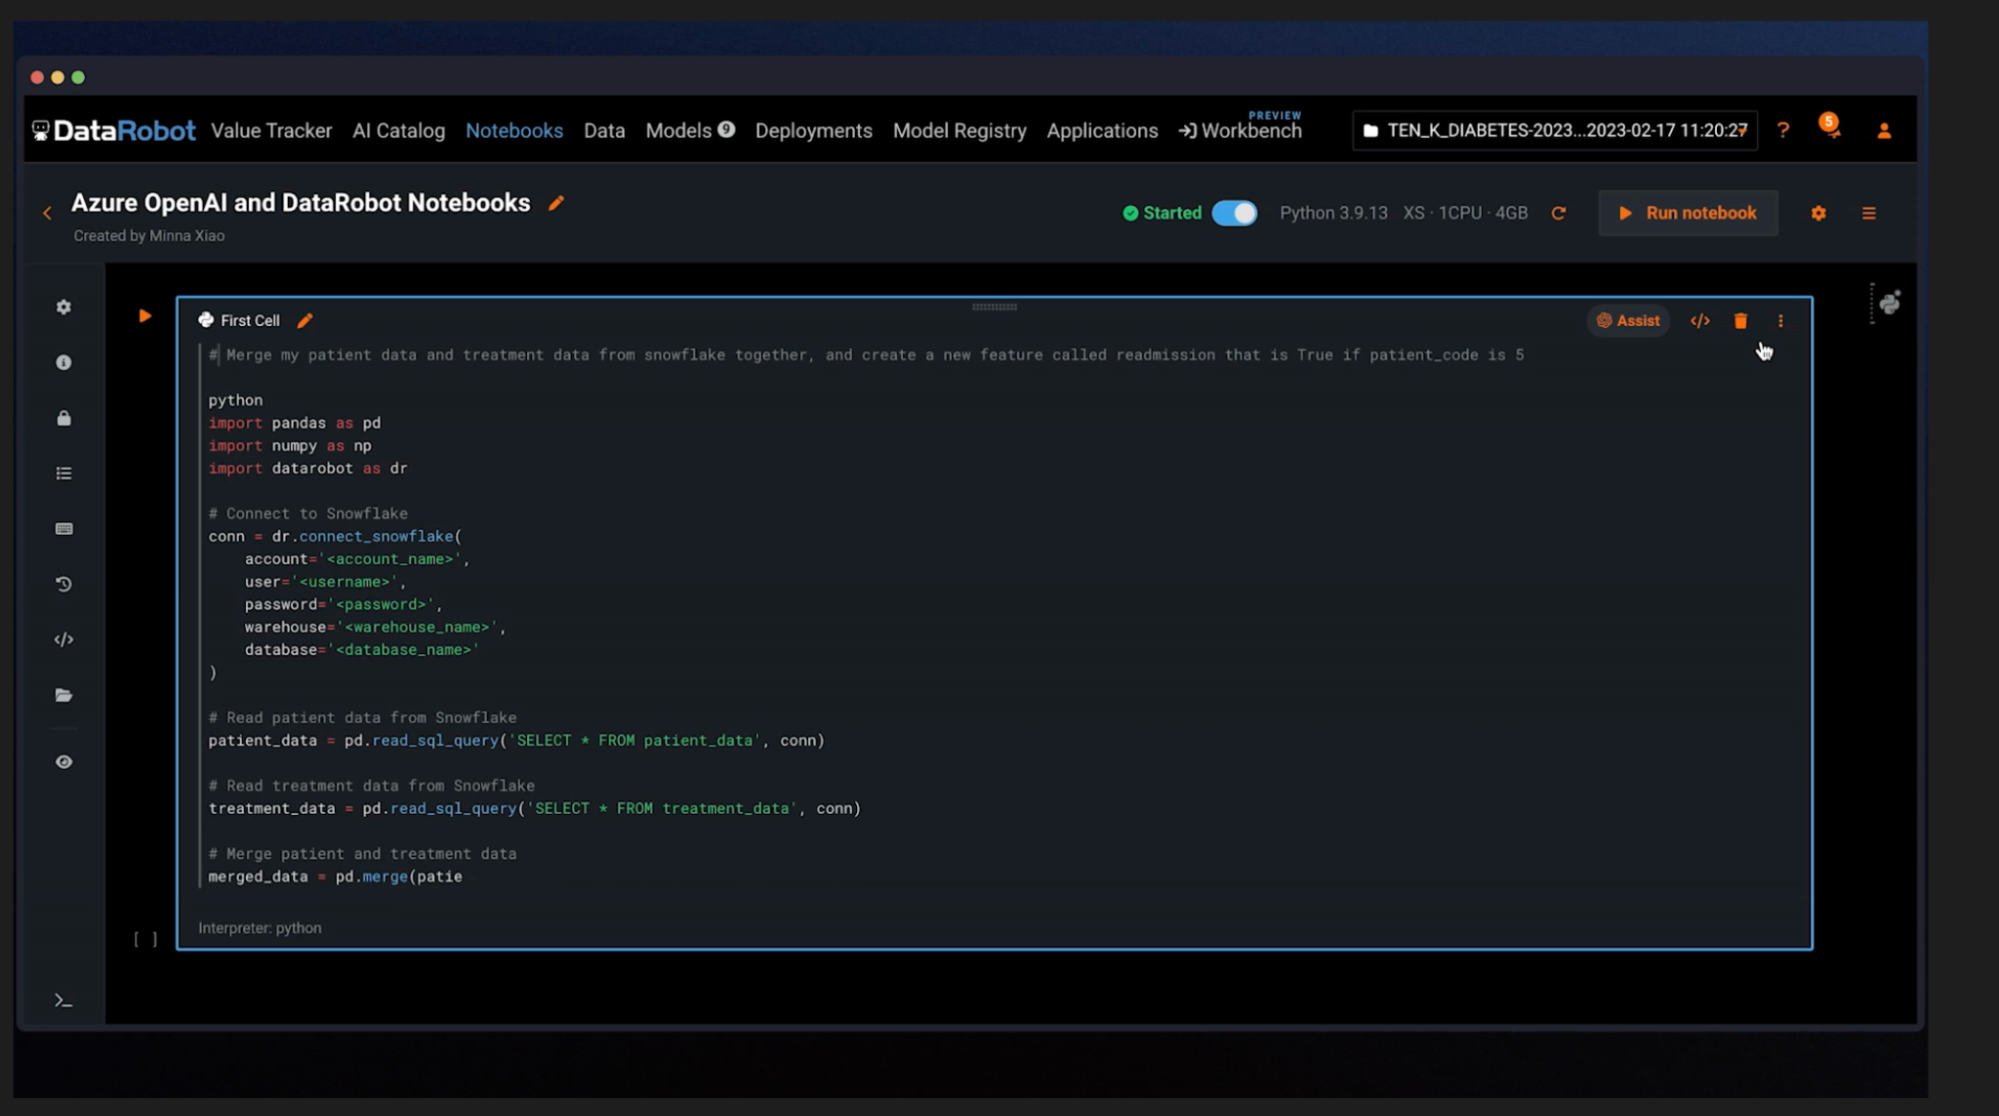Edit notebook title with pencil icon
Viewport: 1999px width, 1116px height.
(x=556, y=203)
